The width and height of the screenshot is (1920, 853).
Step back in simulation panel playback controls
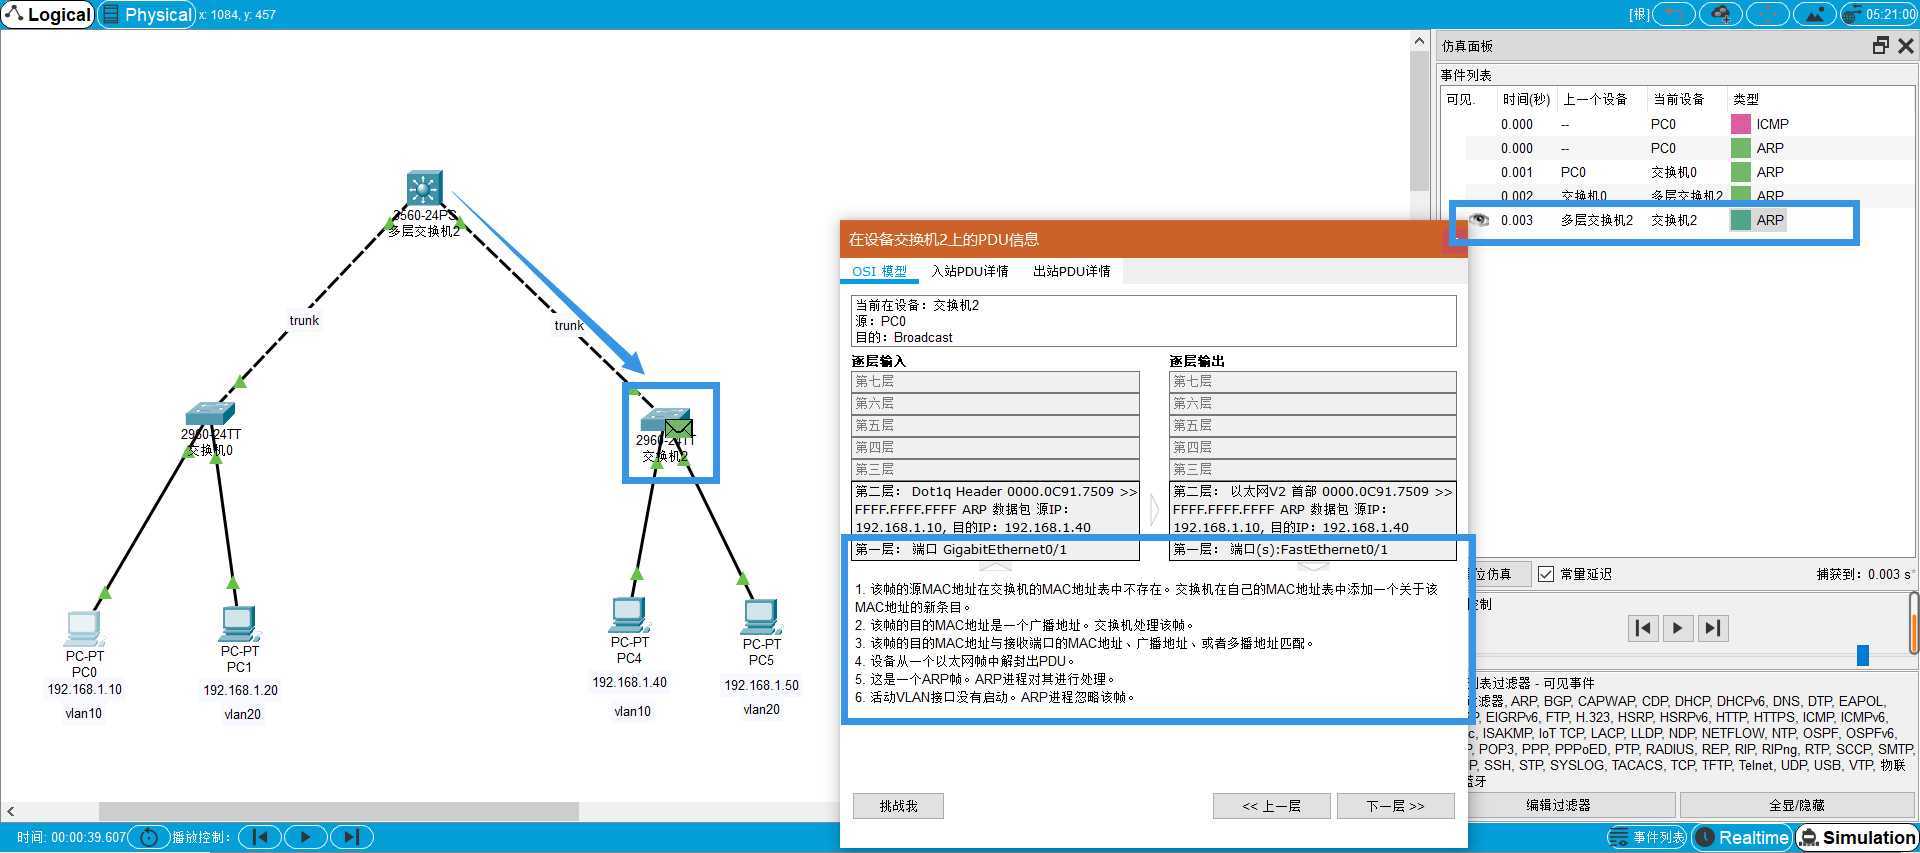[1642, 628]
